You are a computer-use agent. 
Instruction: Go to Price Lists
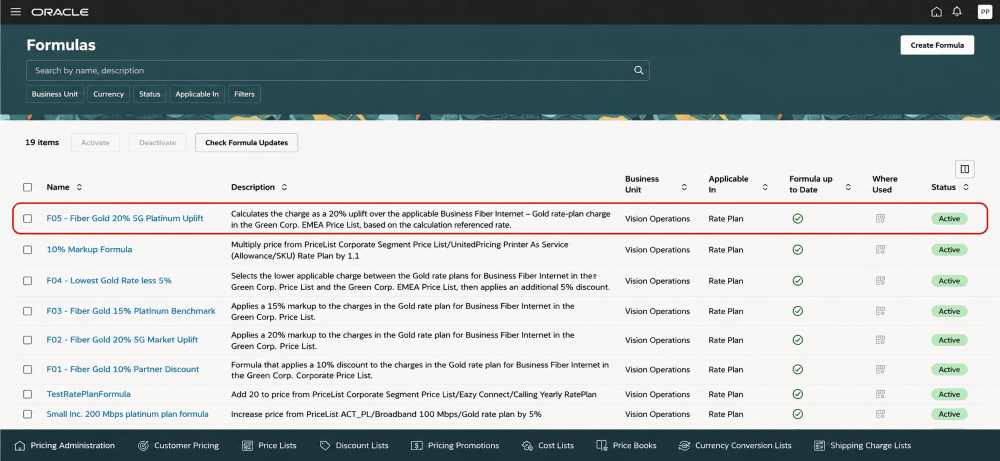(x=269, y=446)
